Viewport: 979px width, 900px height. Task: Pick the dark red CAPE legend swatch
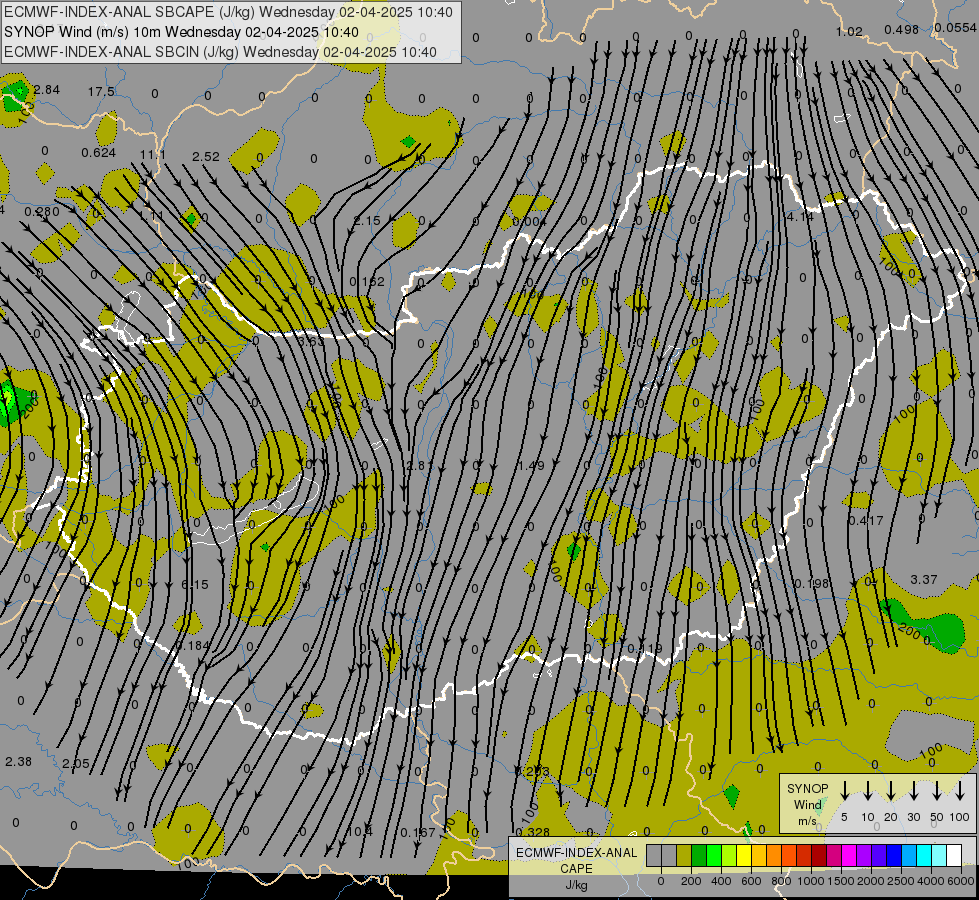click(819, 856)
